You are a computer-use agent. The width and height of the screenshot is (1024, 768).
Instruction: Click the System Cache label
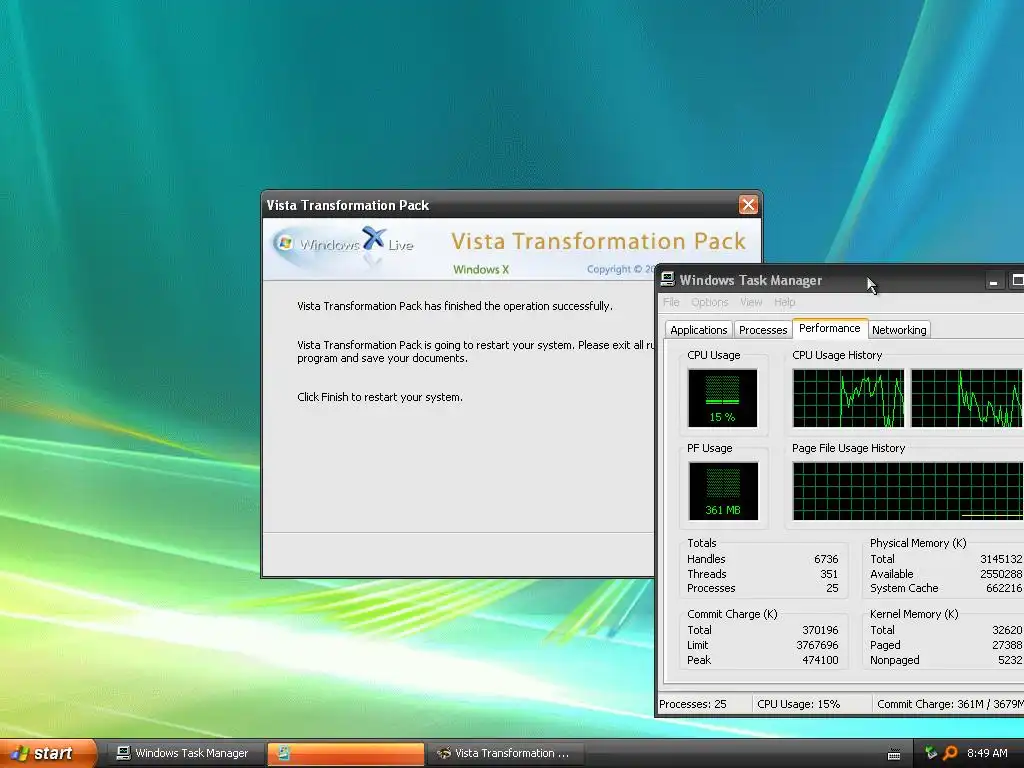pyautogui.click(x=904, y=588)
